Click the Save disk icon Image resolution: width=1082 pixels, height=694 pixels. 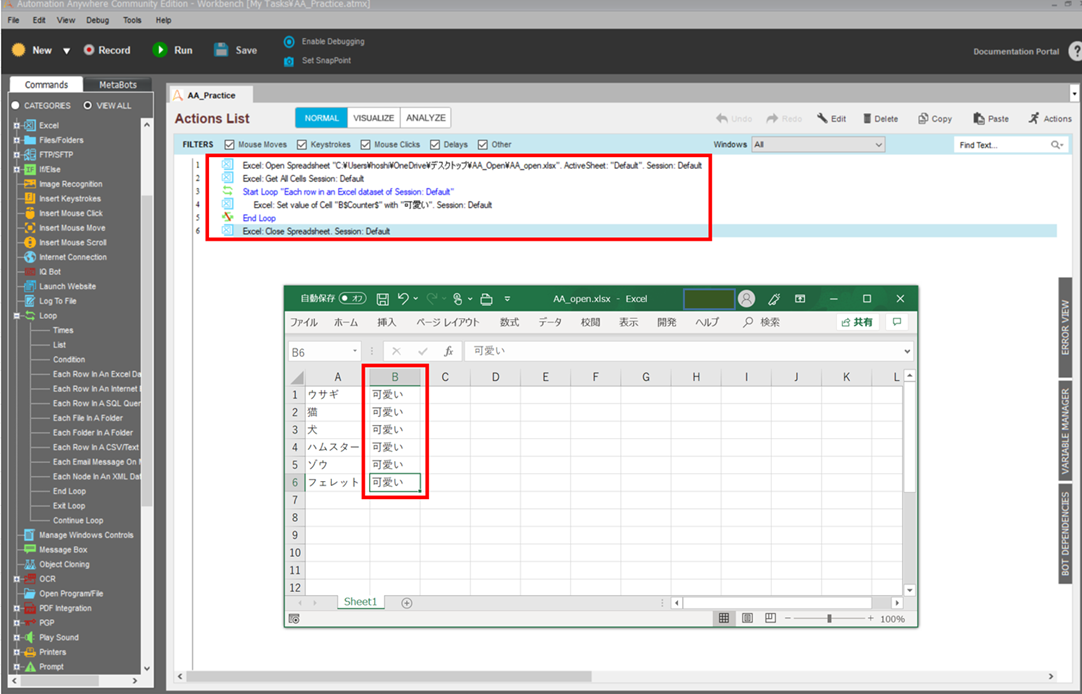click(x=221, y=50)
